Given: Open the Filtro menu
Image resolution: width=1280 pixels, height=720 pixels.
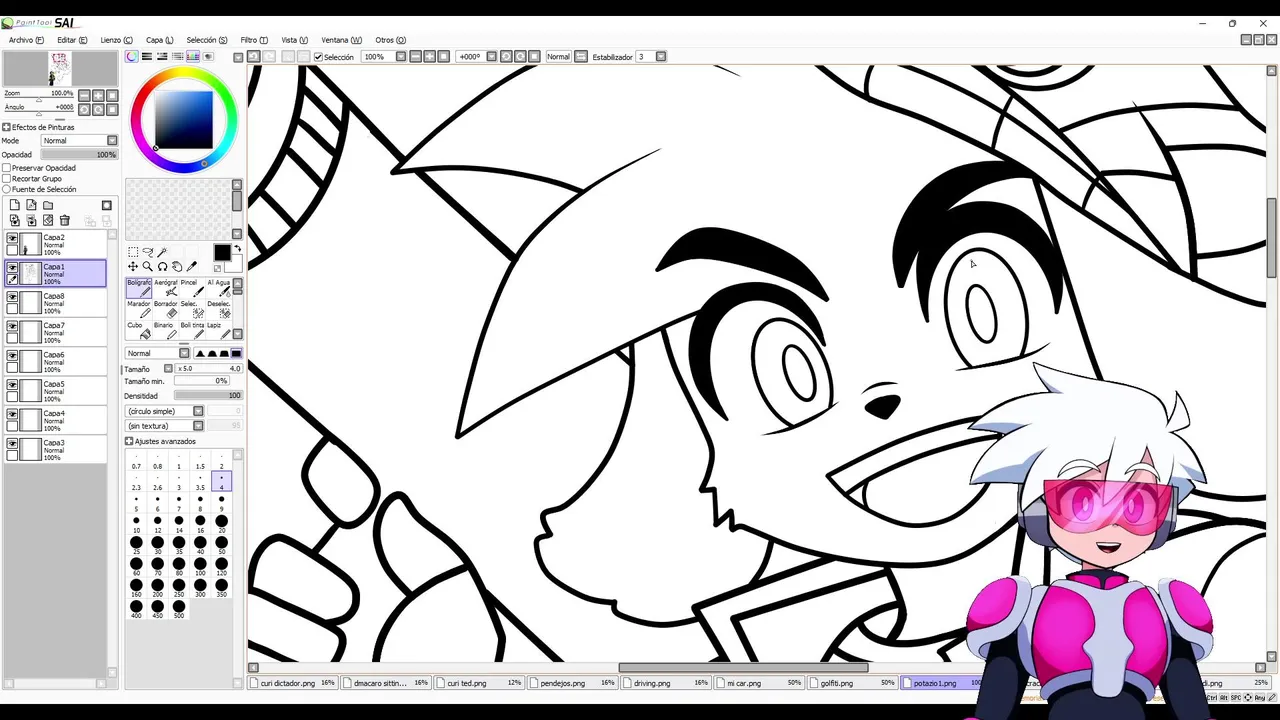Looking at the screenshot, I should click(x=254, y=40).
